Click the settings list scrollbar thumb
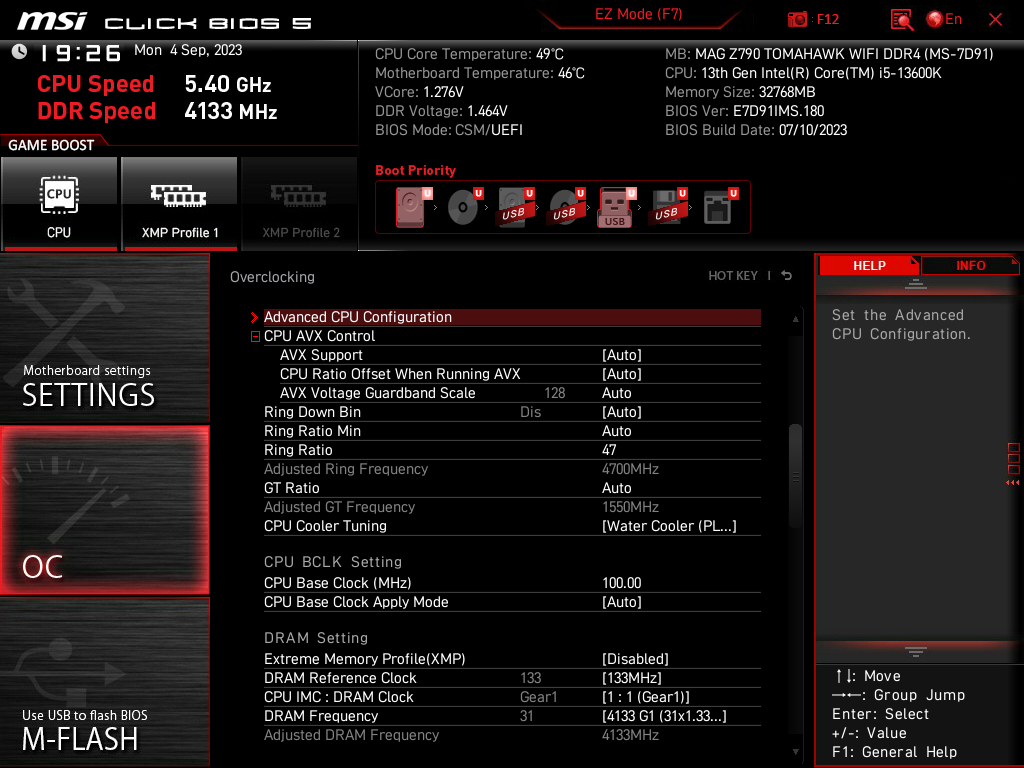The height and width of the screenshot is (768, 1024). pyautogui.click(x=795, y=477)
